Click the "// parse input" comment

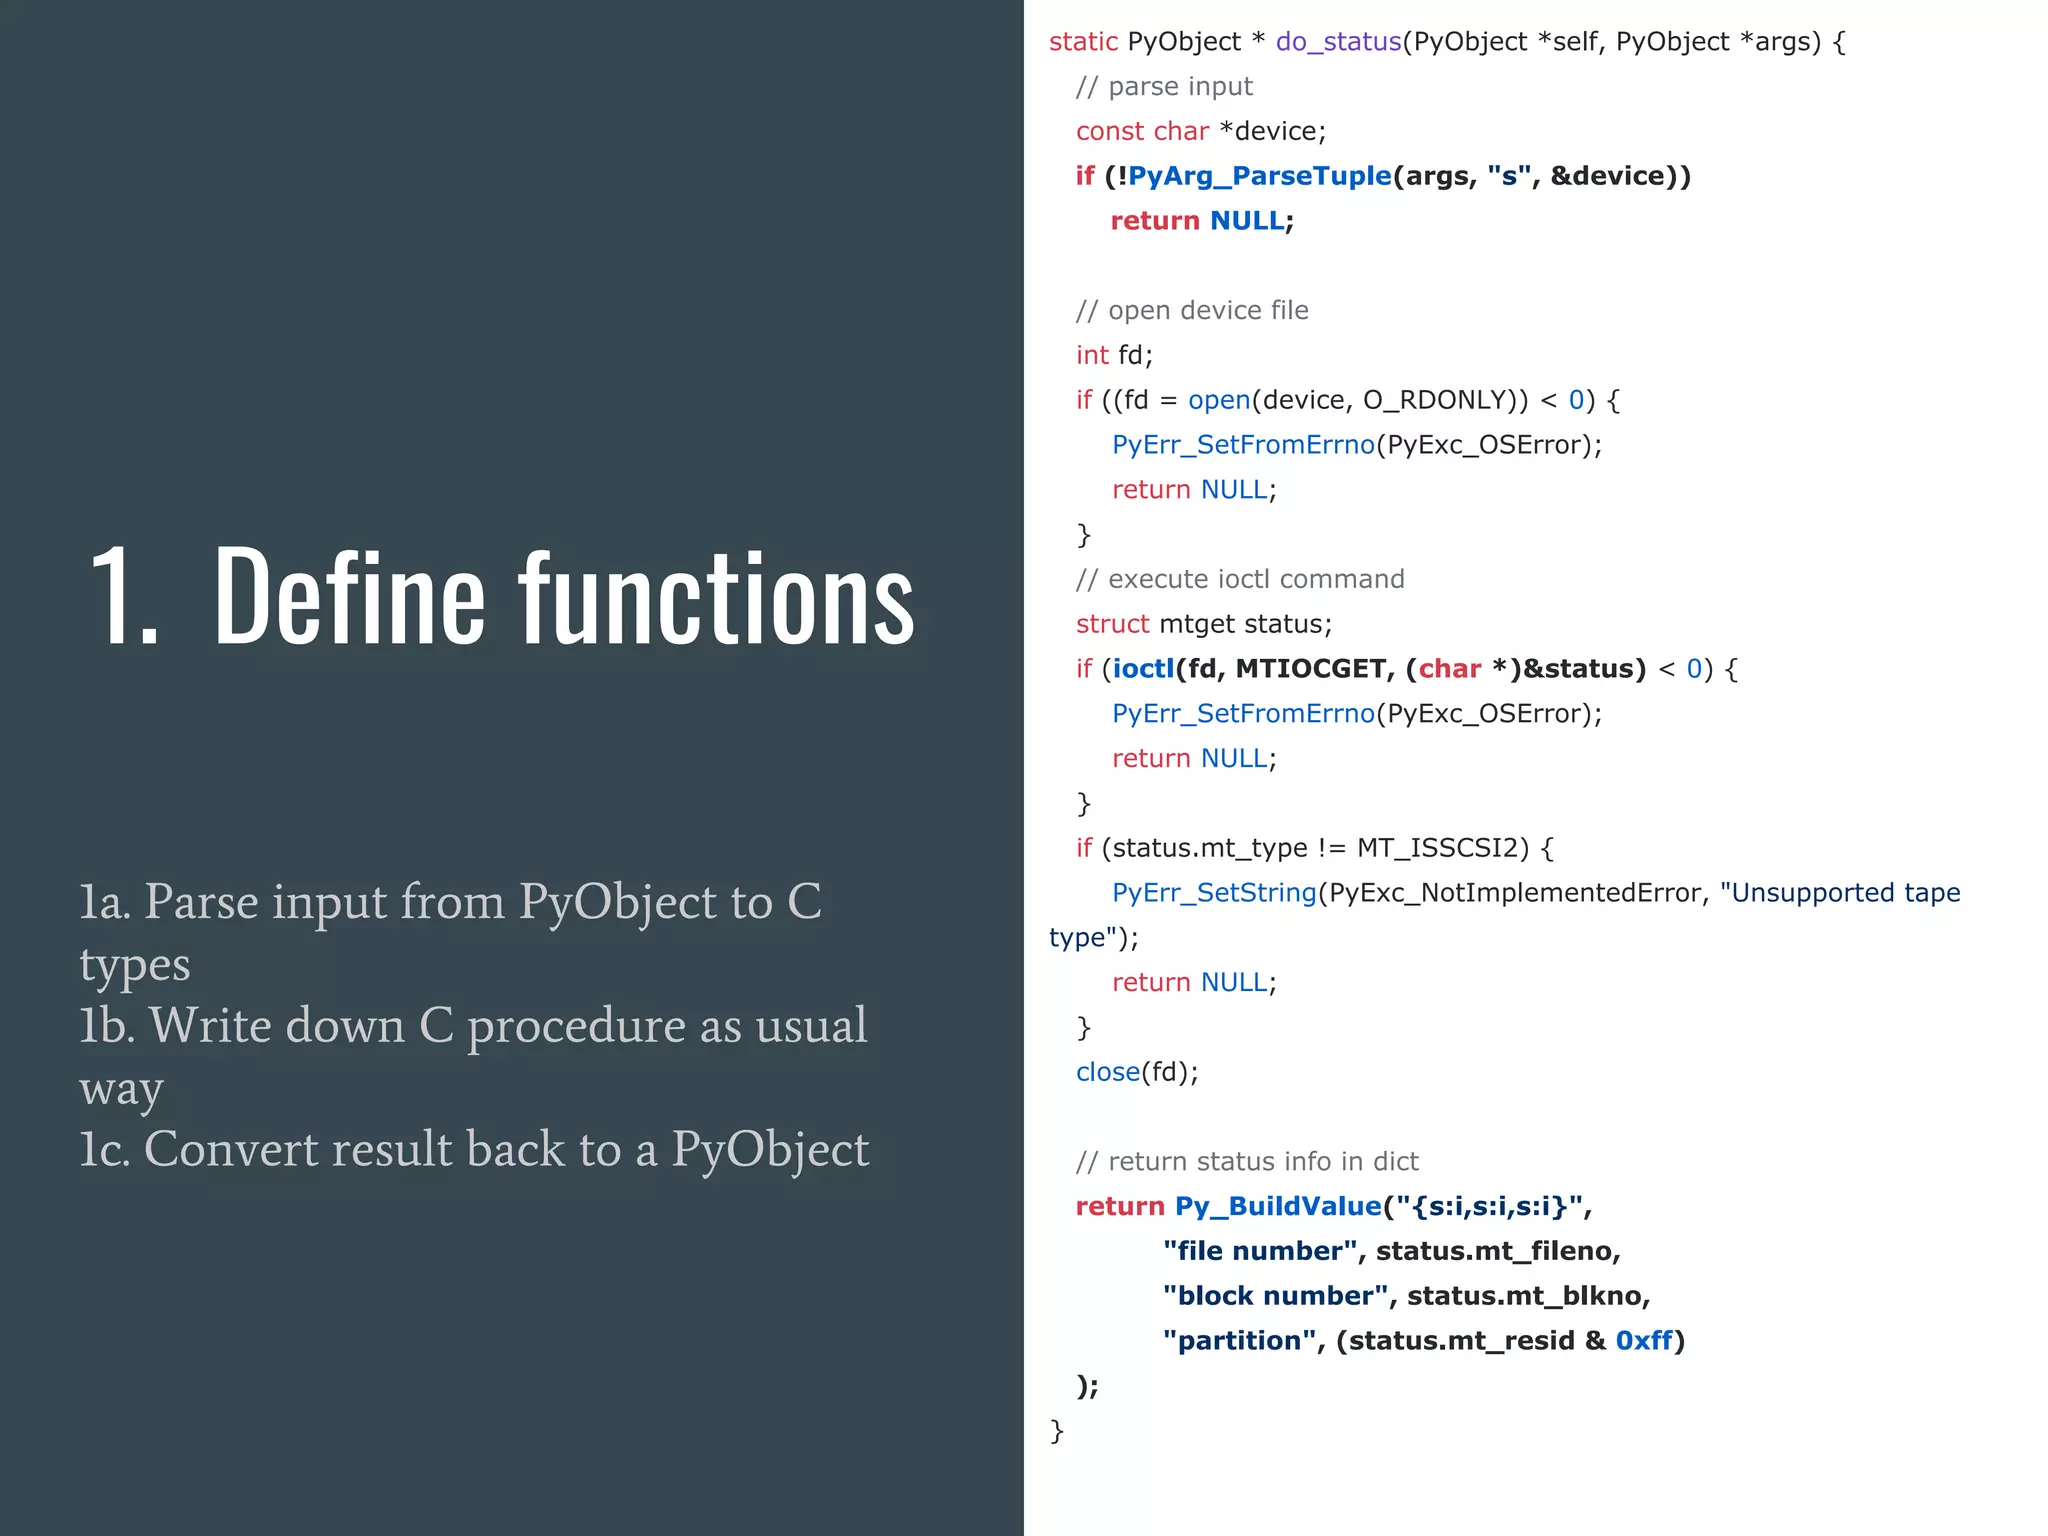tap(1163, 87)
